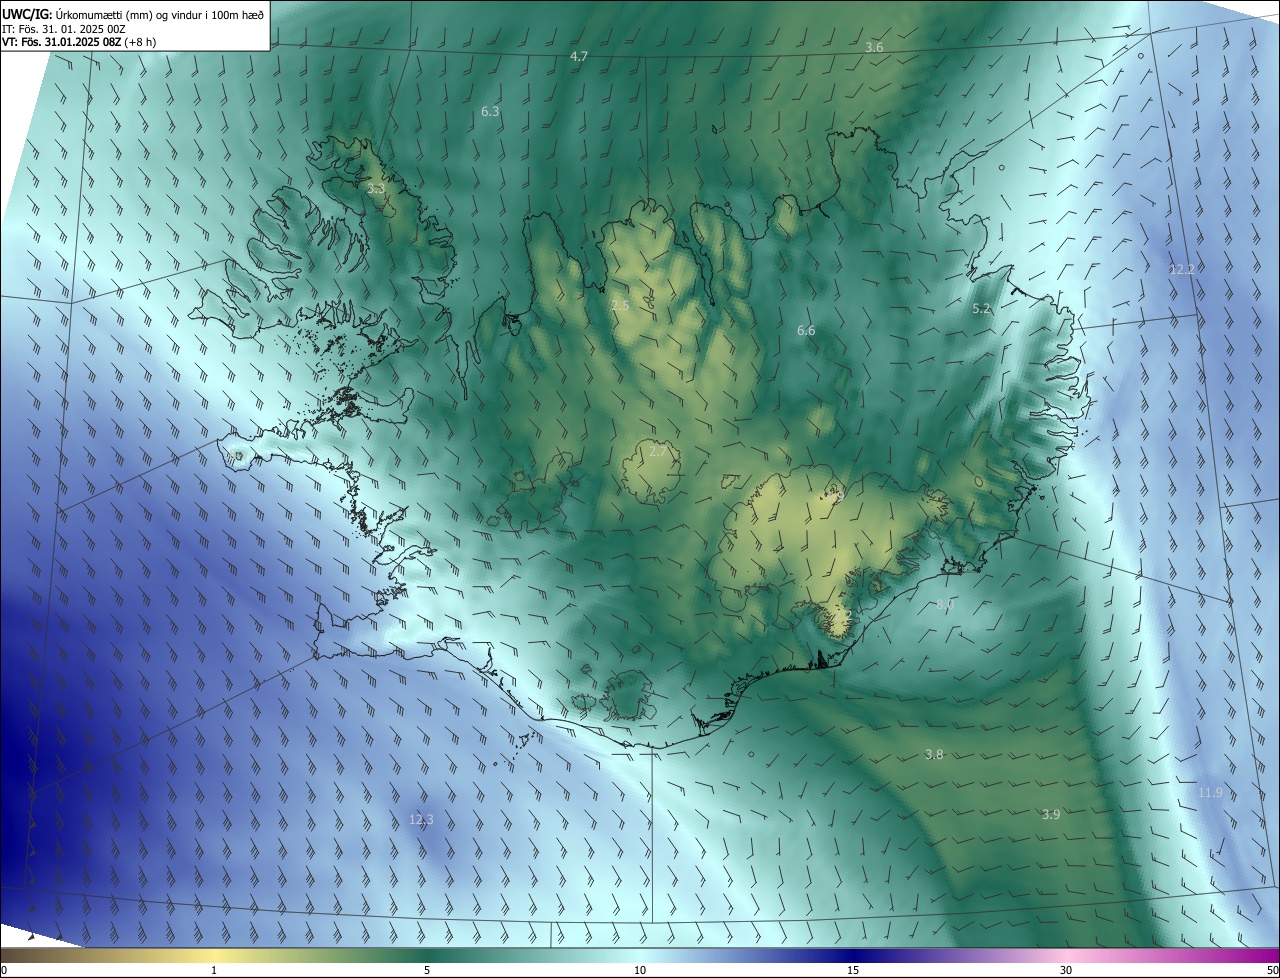Click the color scale tick labeled 0
This screenshot has width=1280, height=978.
click(4, 970)
